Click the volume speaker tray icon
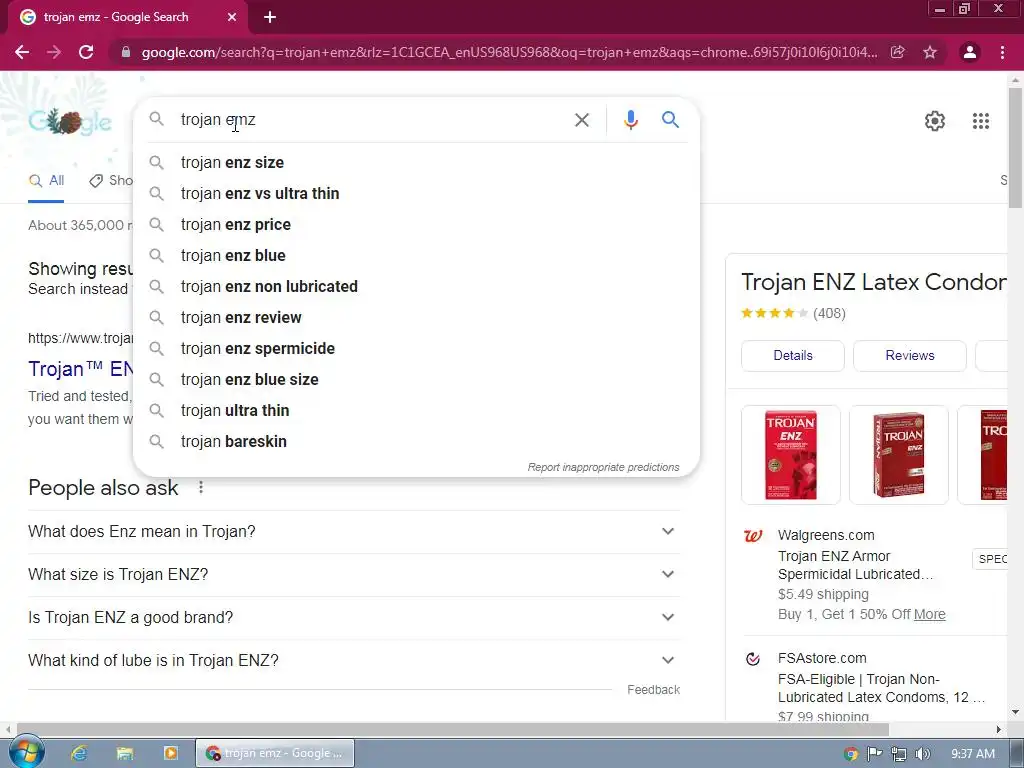Viewport: 1024px width, 768px height. (922, 754)
